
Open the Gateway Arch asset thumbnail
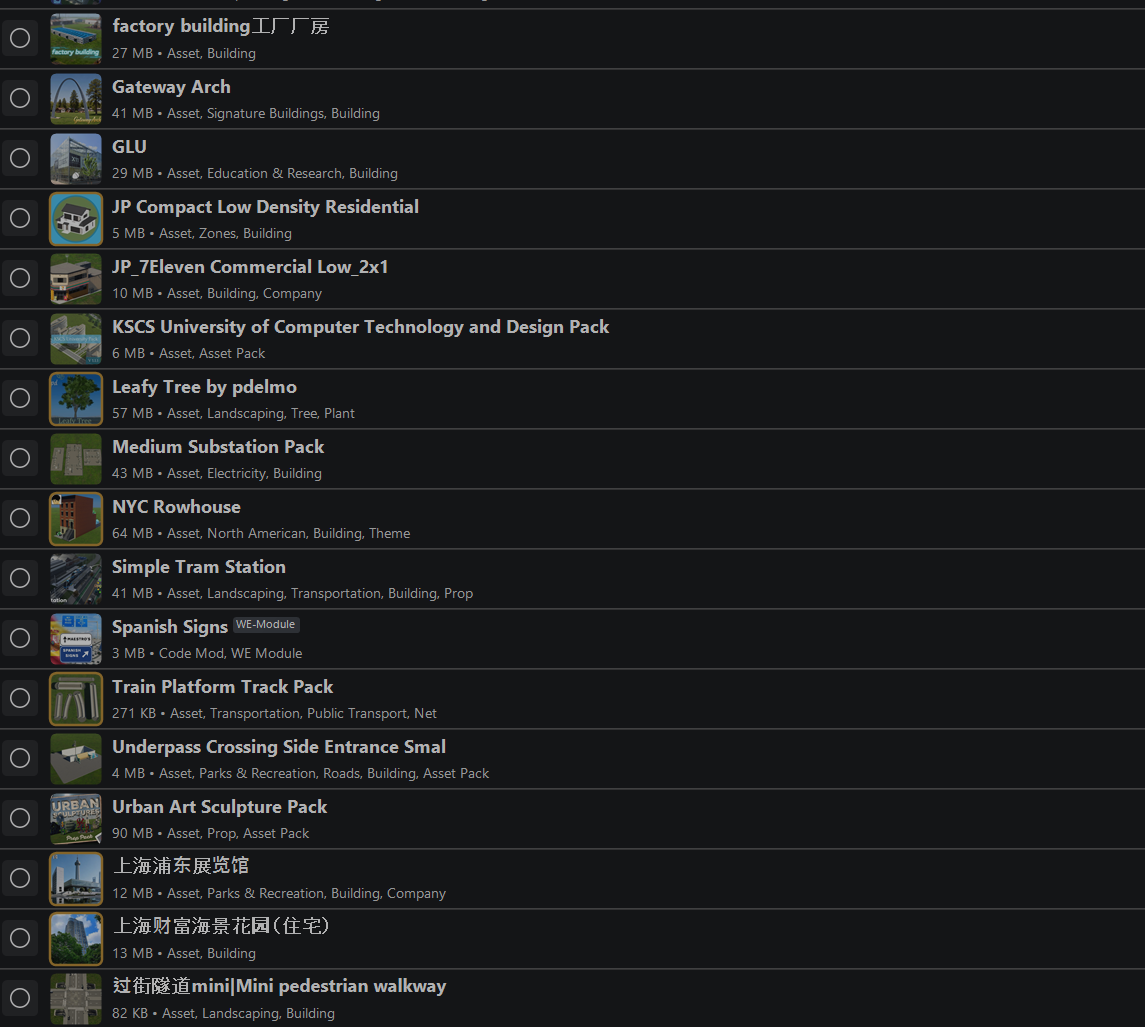[x=76, y=99]
